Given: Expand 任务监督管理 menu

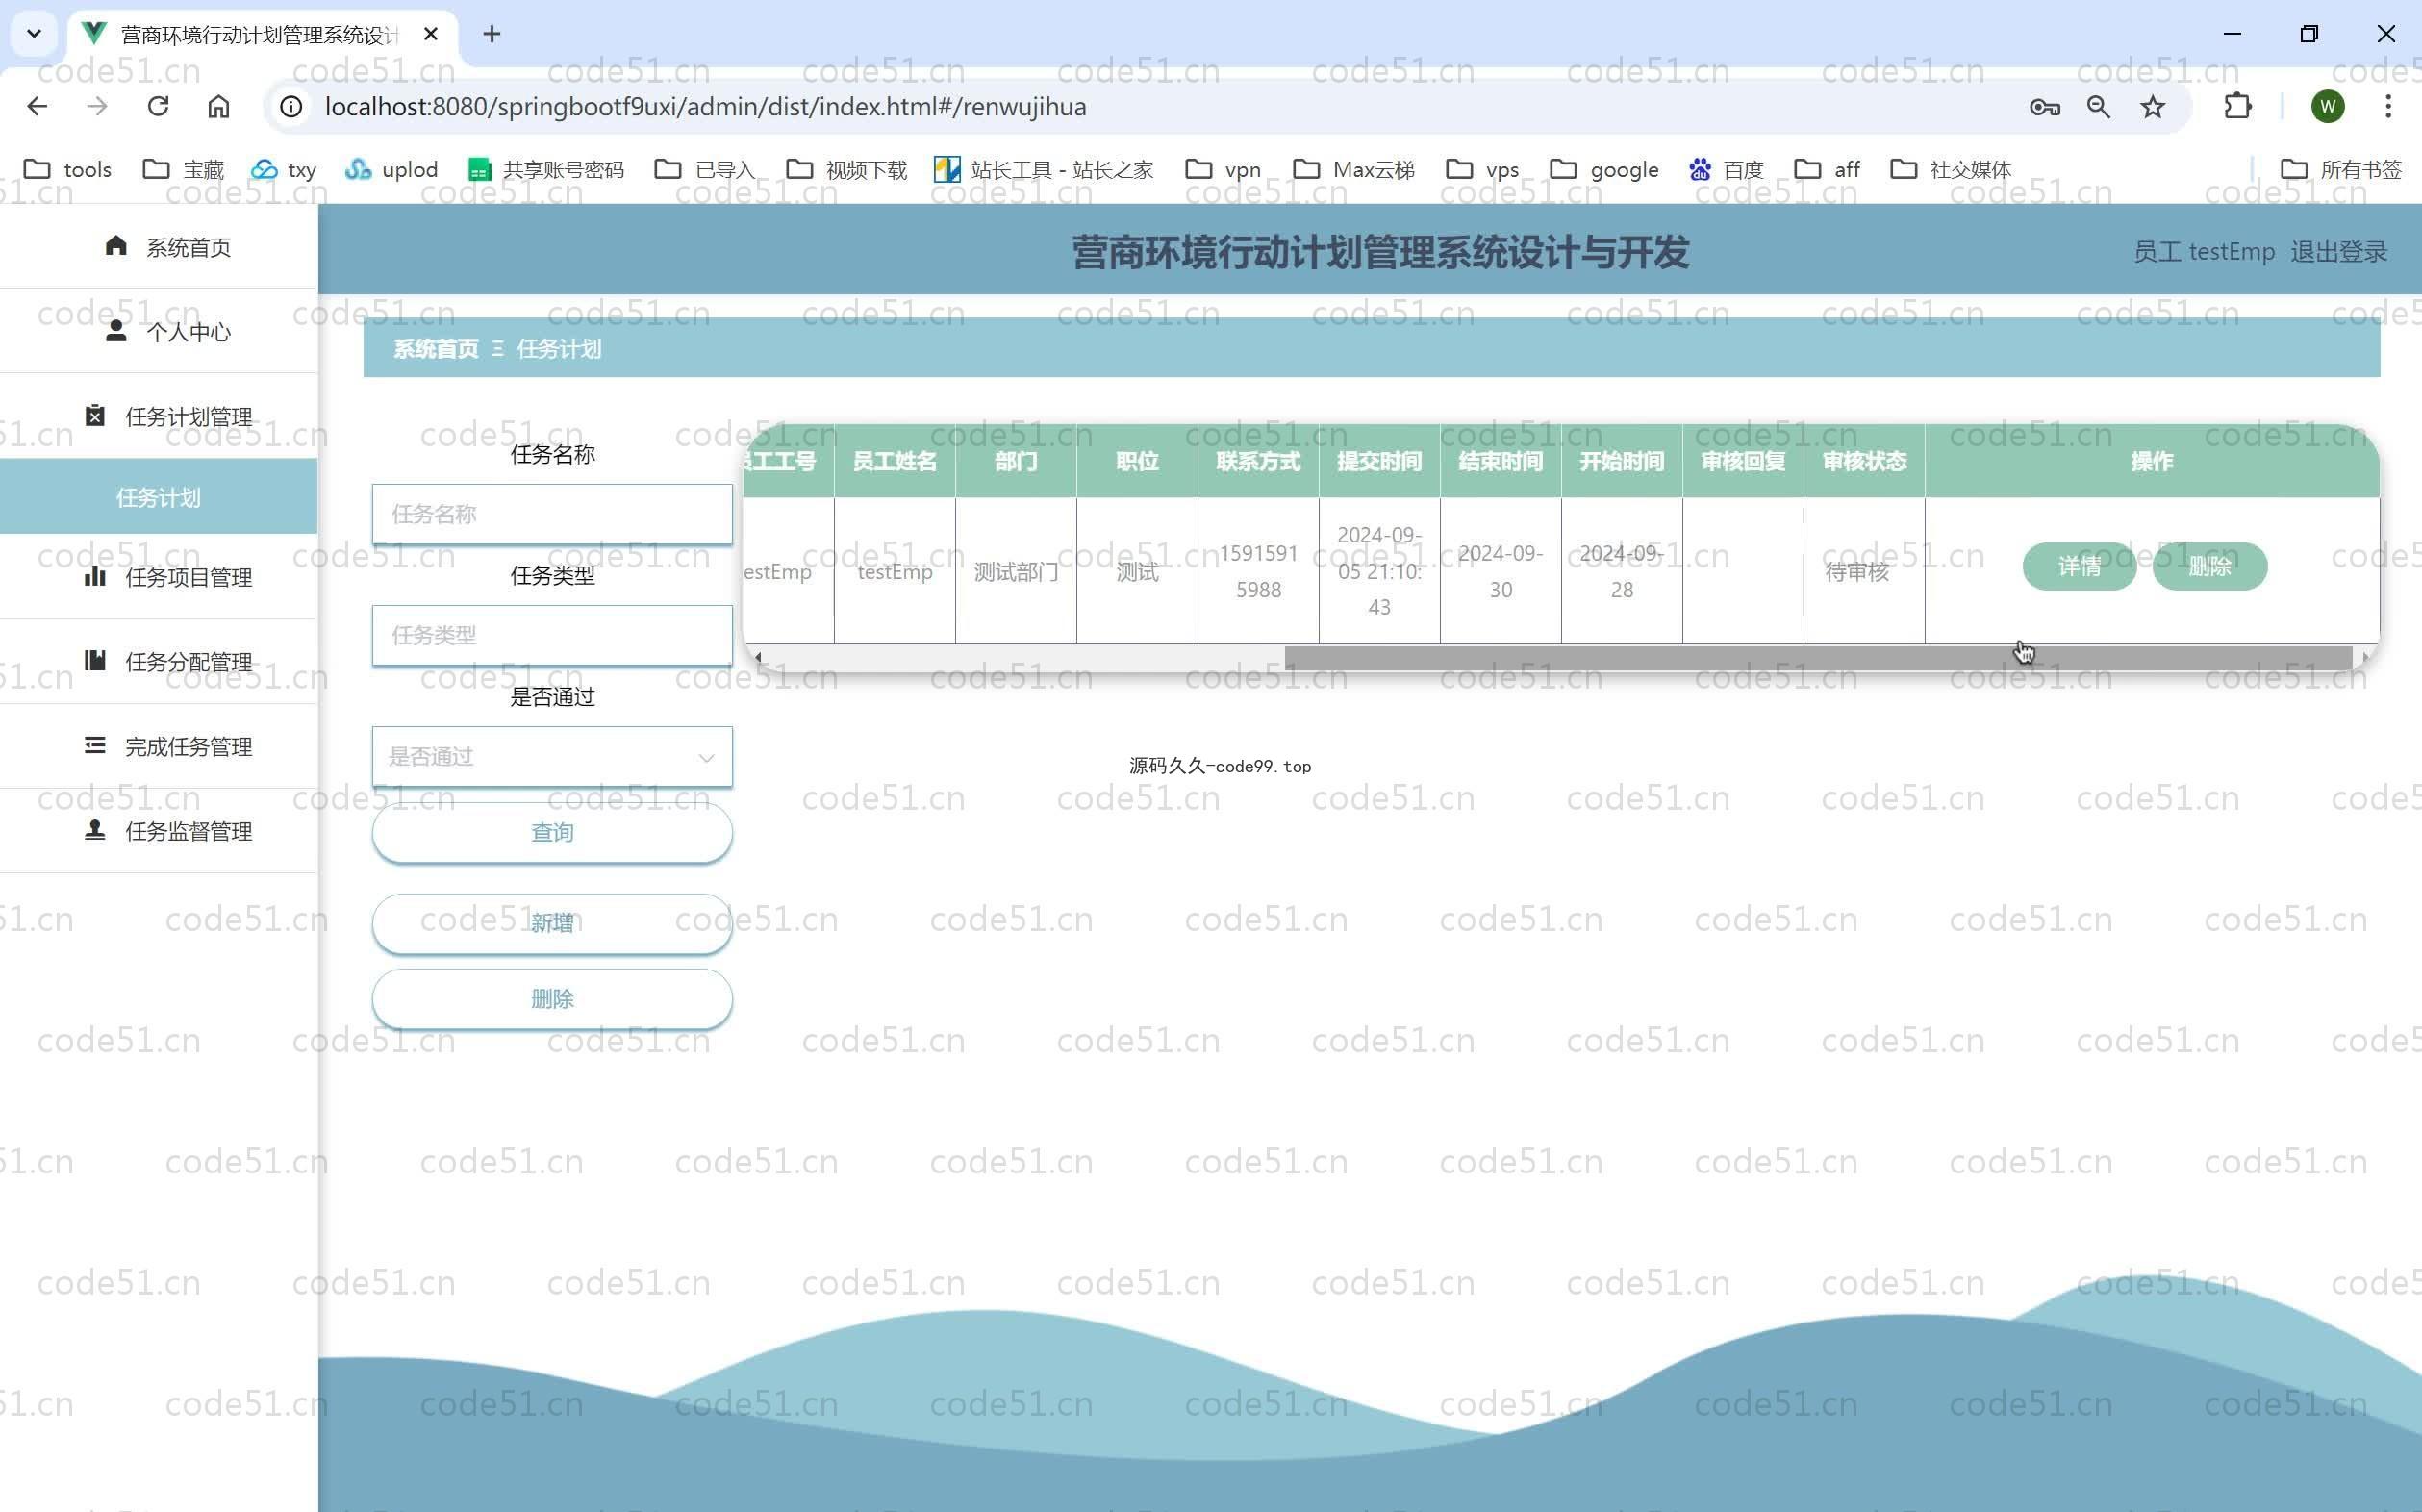Looking at the screenshot, I should pos(159,831).
